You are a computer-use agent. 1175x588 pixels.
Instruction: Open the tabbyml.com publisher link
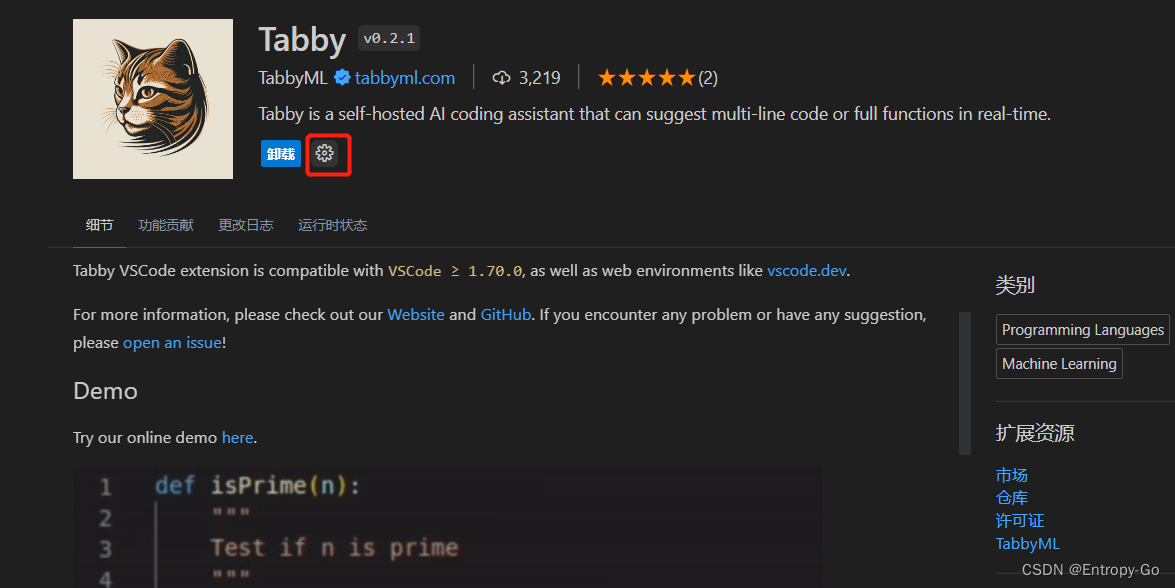point(404,77)
